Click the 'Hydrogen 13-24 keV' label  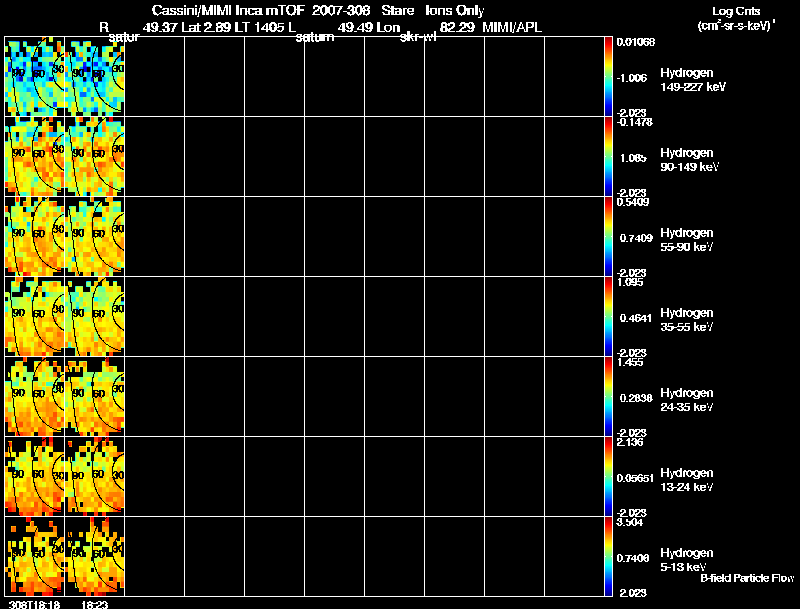pyautogui.click(x=687, y=480)
